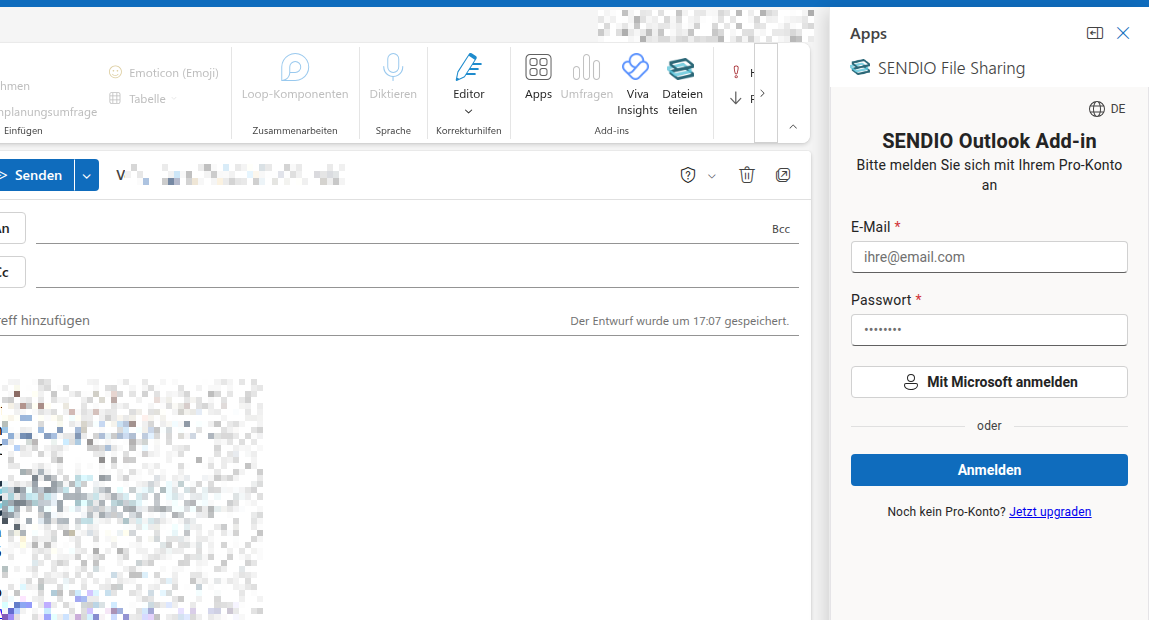This screenshot has height=620, width=1149.
Task: Set low importance with down arrow
Action: (736, 98)
